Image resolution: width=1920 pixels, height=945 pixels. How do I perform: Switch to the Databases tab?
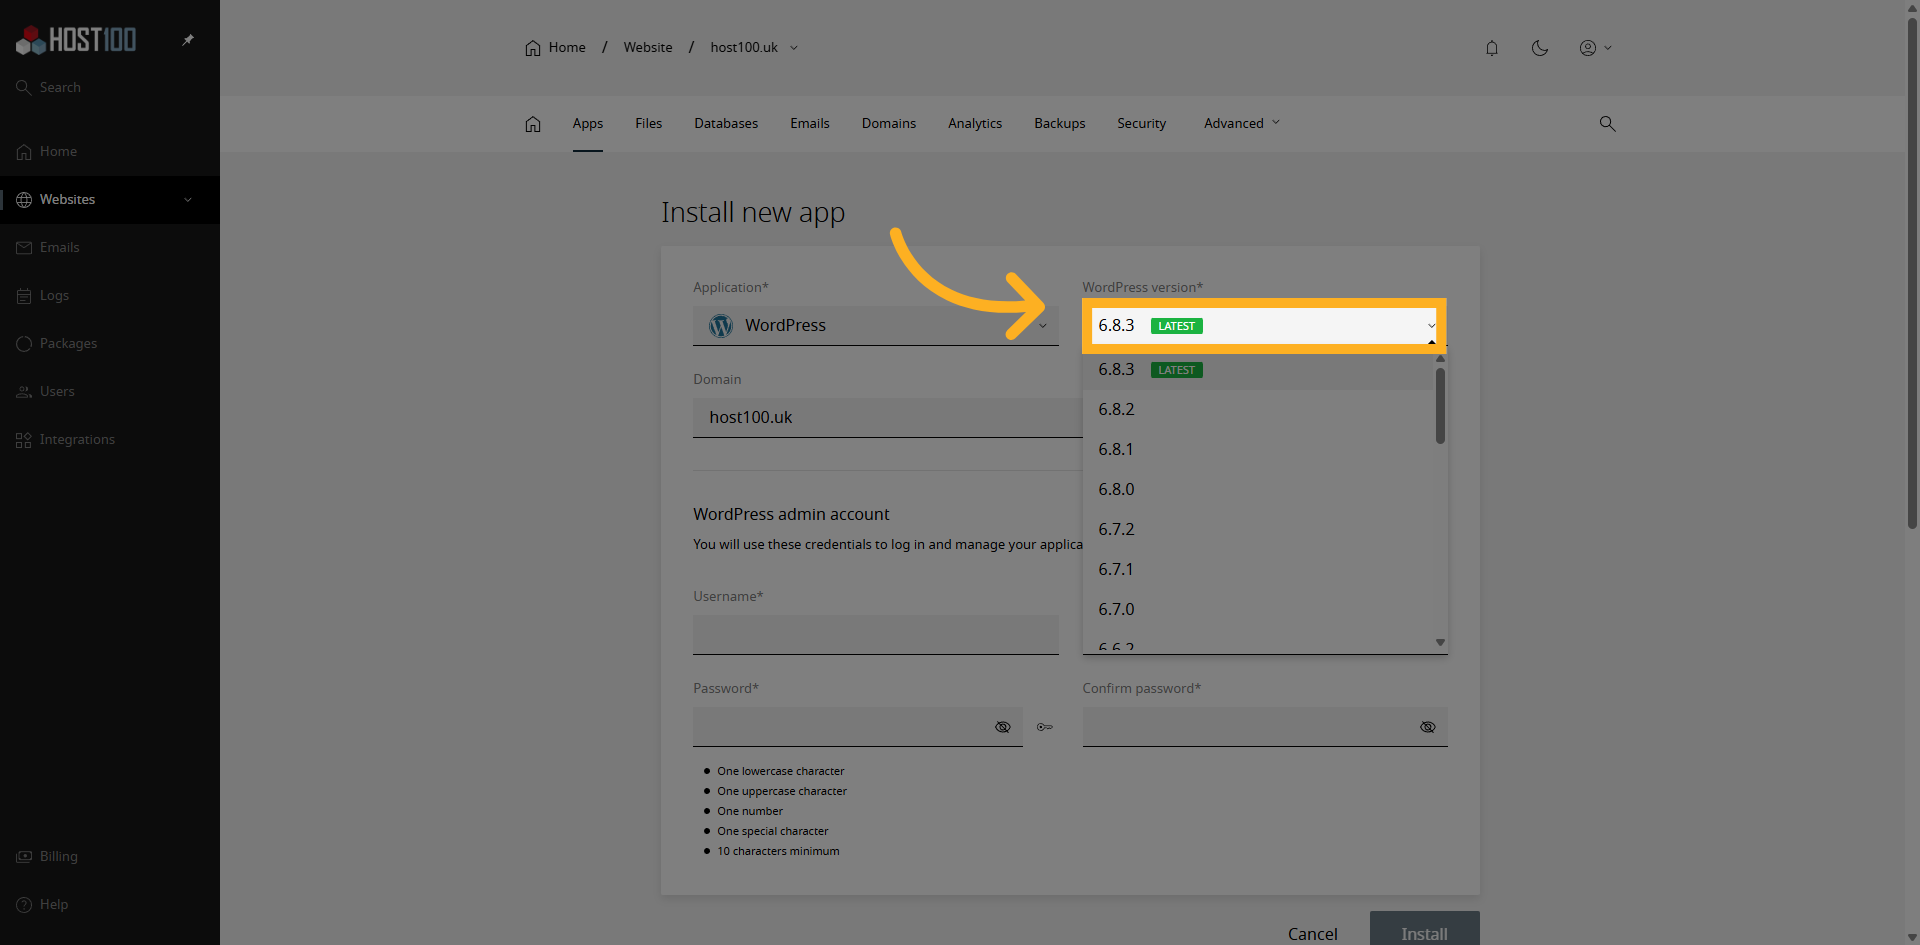click(726, 123)
